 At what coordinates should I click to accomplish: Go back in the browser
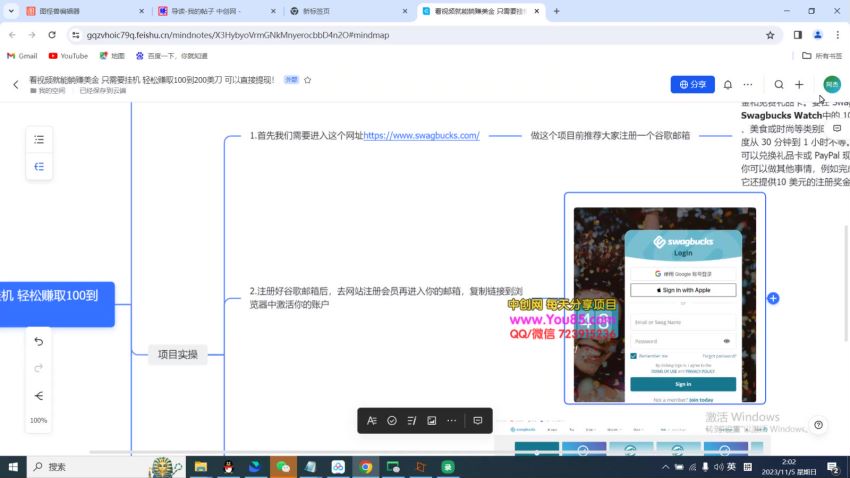pos(12,35)
